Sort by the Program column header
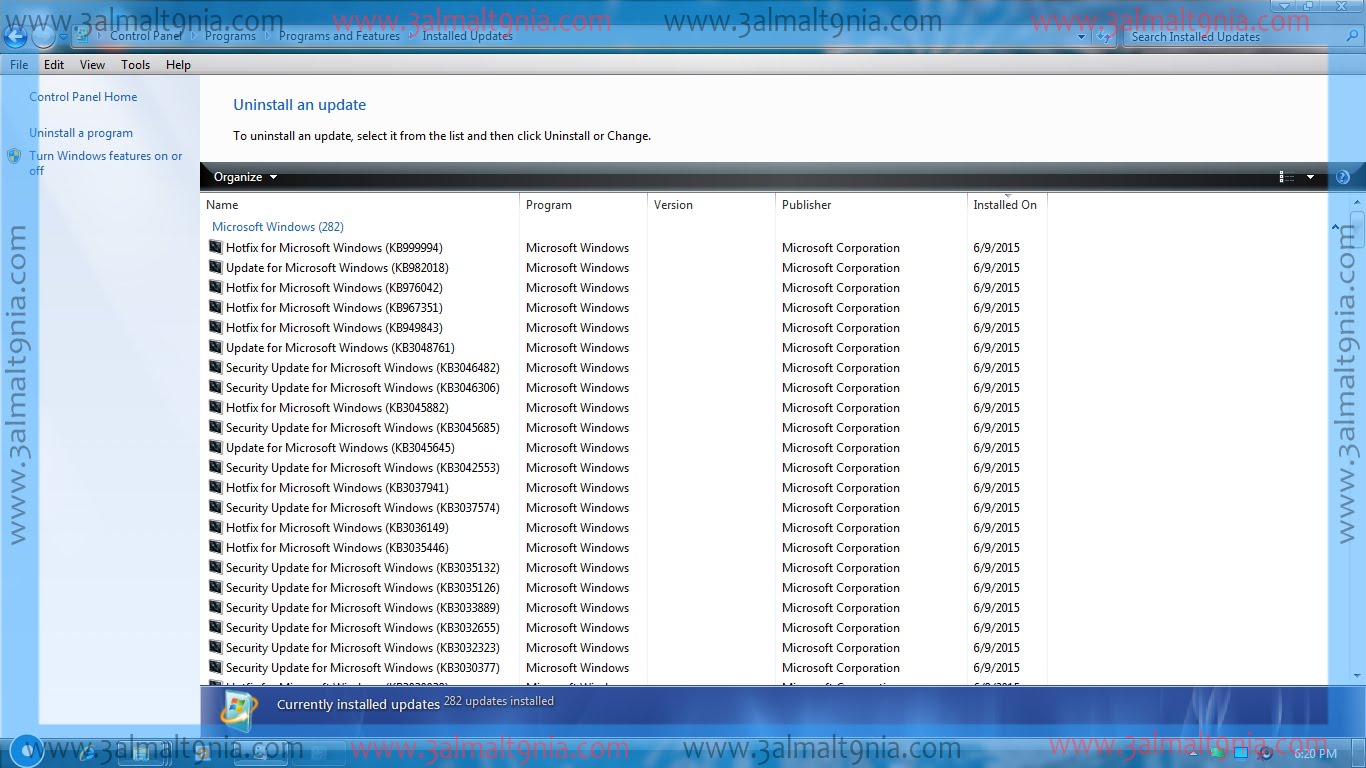The height and width of the screenshot is (768, 1366). [584, 205]
